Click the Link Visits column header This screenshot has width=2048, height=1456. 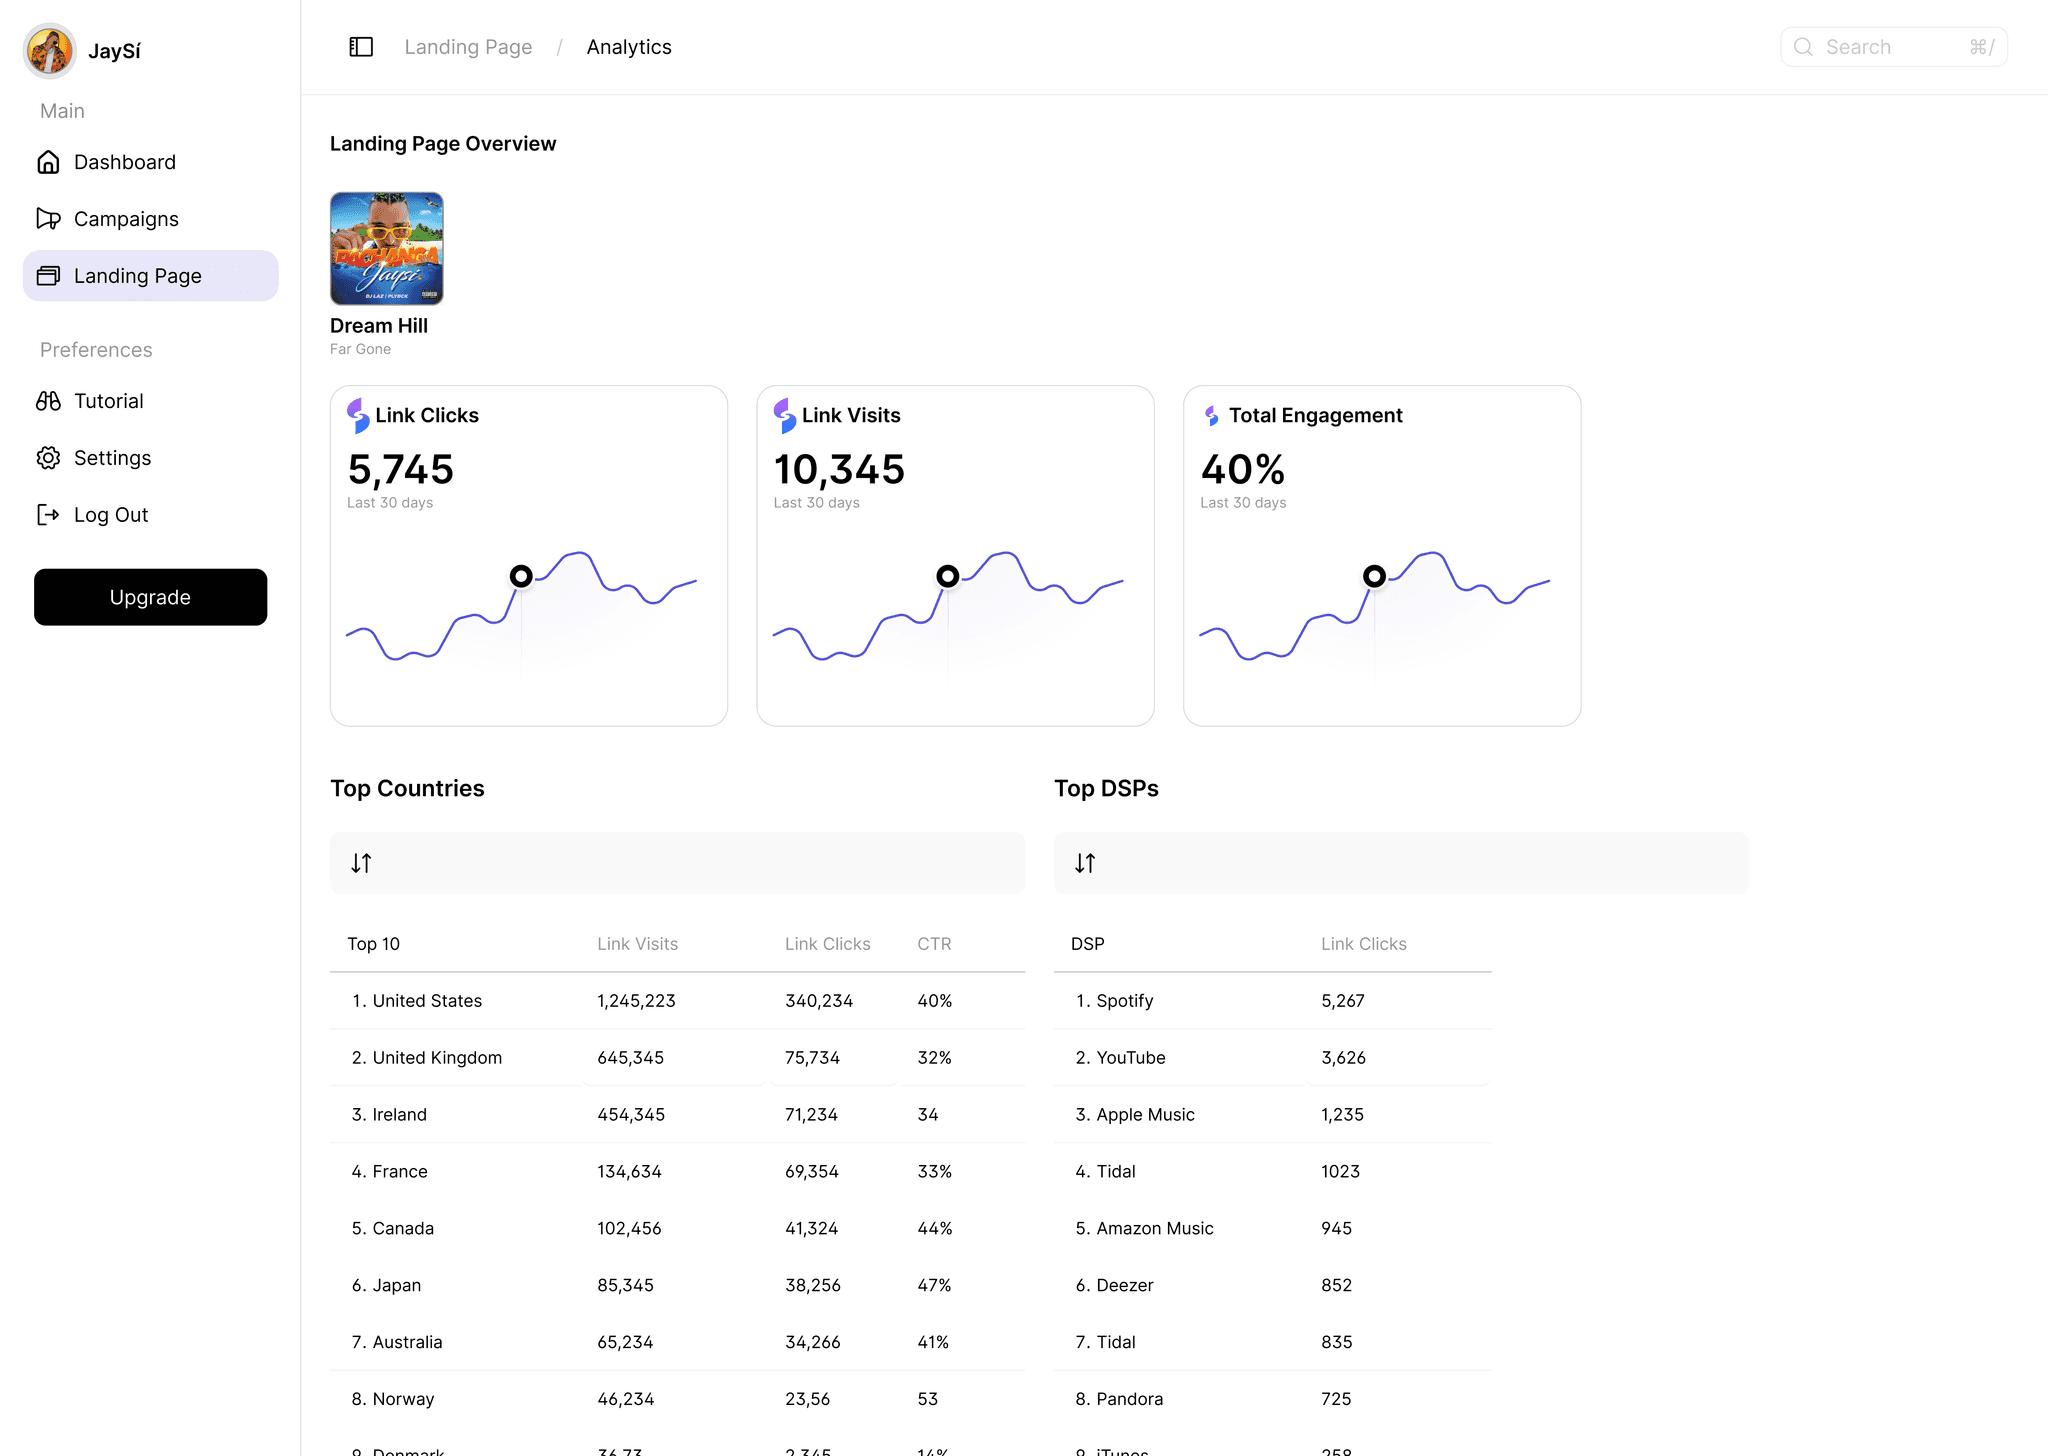coord(638,944)
